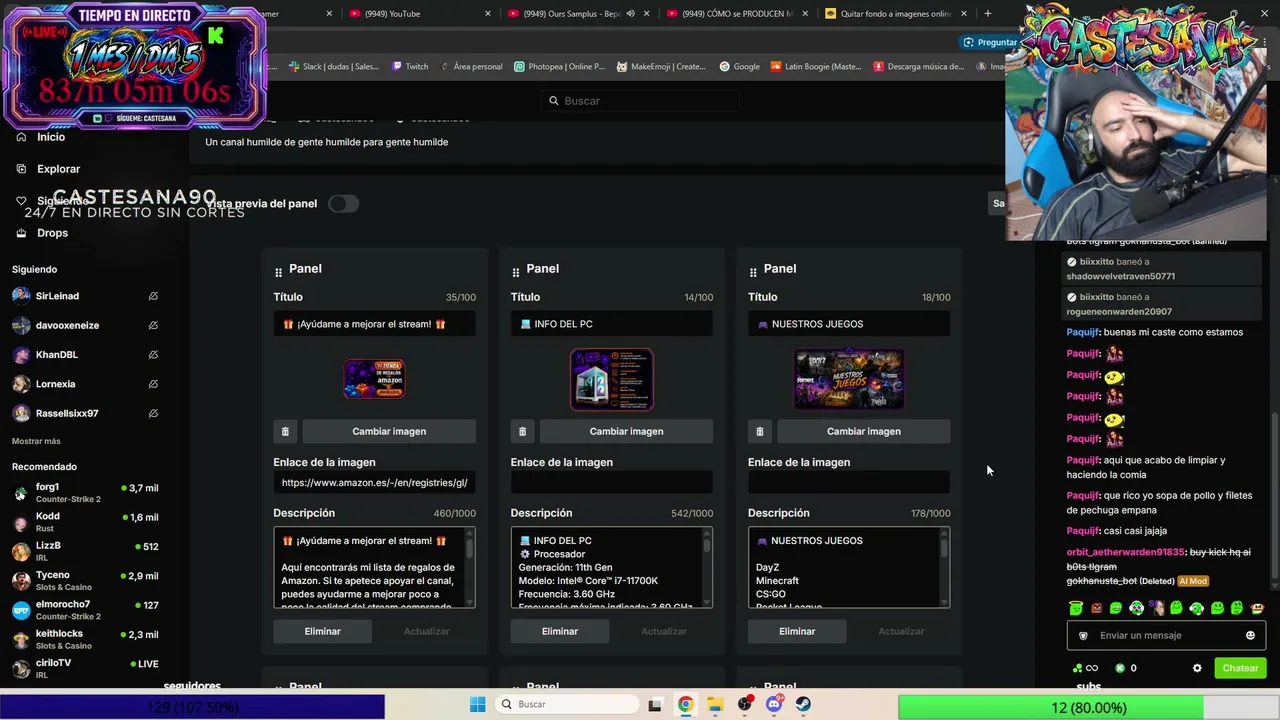Viewport: 1280px width, 720px height.
Task: Expand followed list with Mostrar más
Action: click(36, 441)
